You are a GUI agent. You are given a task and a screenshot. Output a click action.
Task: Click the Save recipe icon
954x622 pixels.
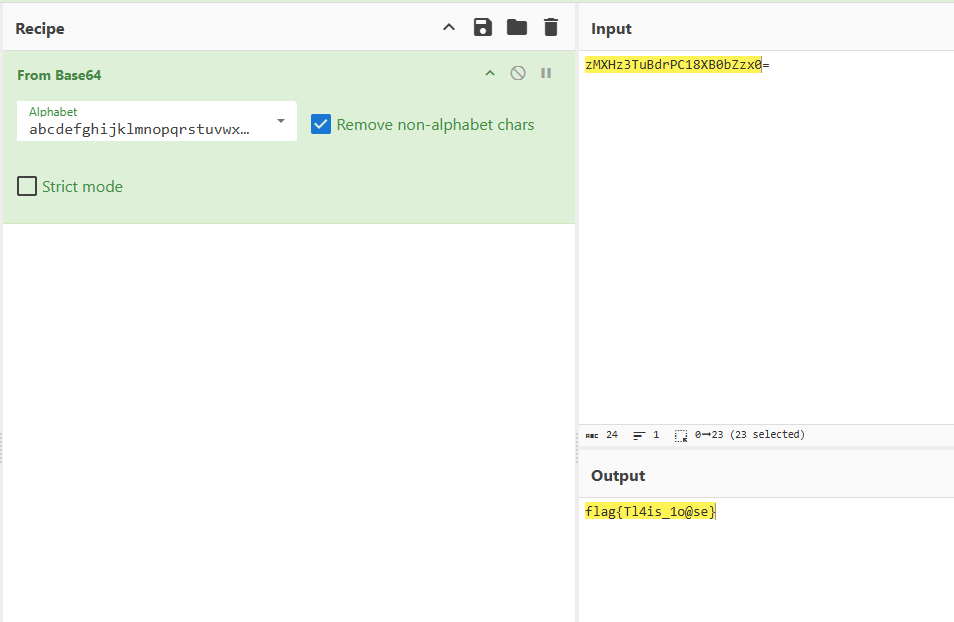pos(483,27)
